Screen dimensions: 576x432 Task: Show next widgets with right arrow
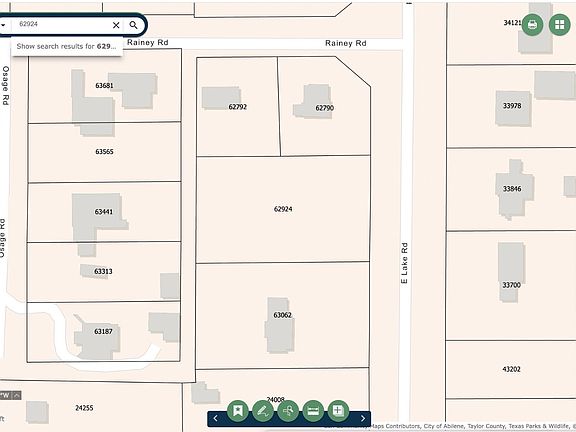tap(363, 418)
